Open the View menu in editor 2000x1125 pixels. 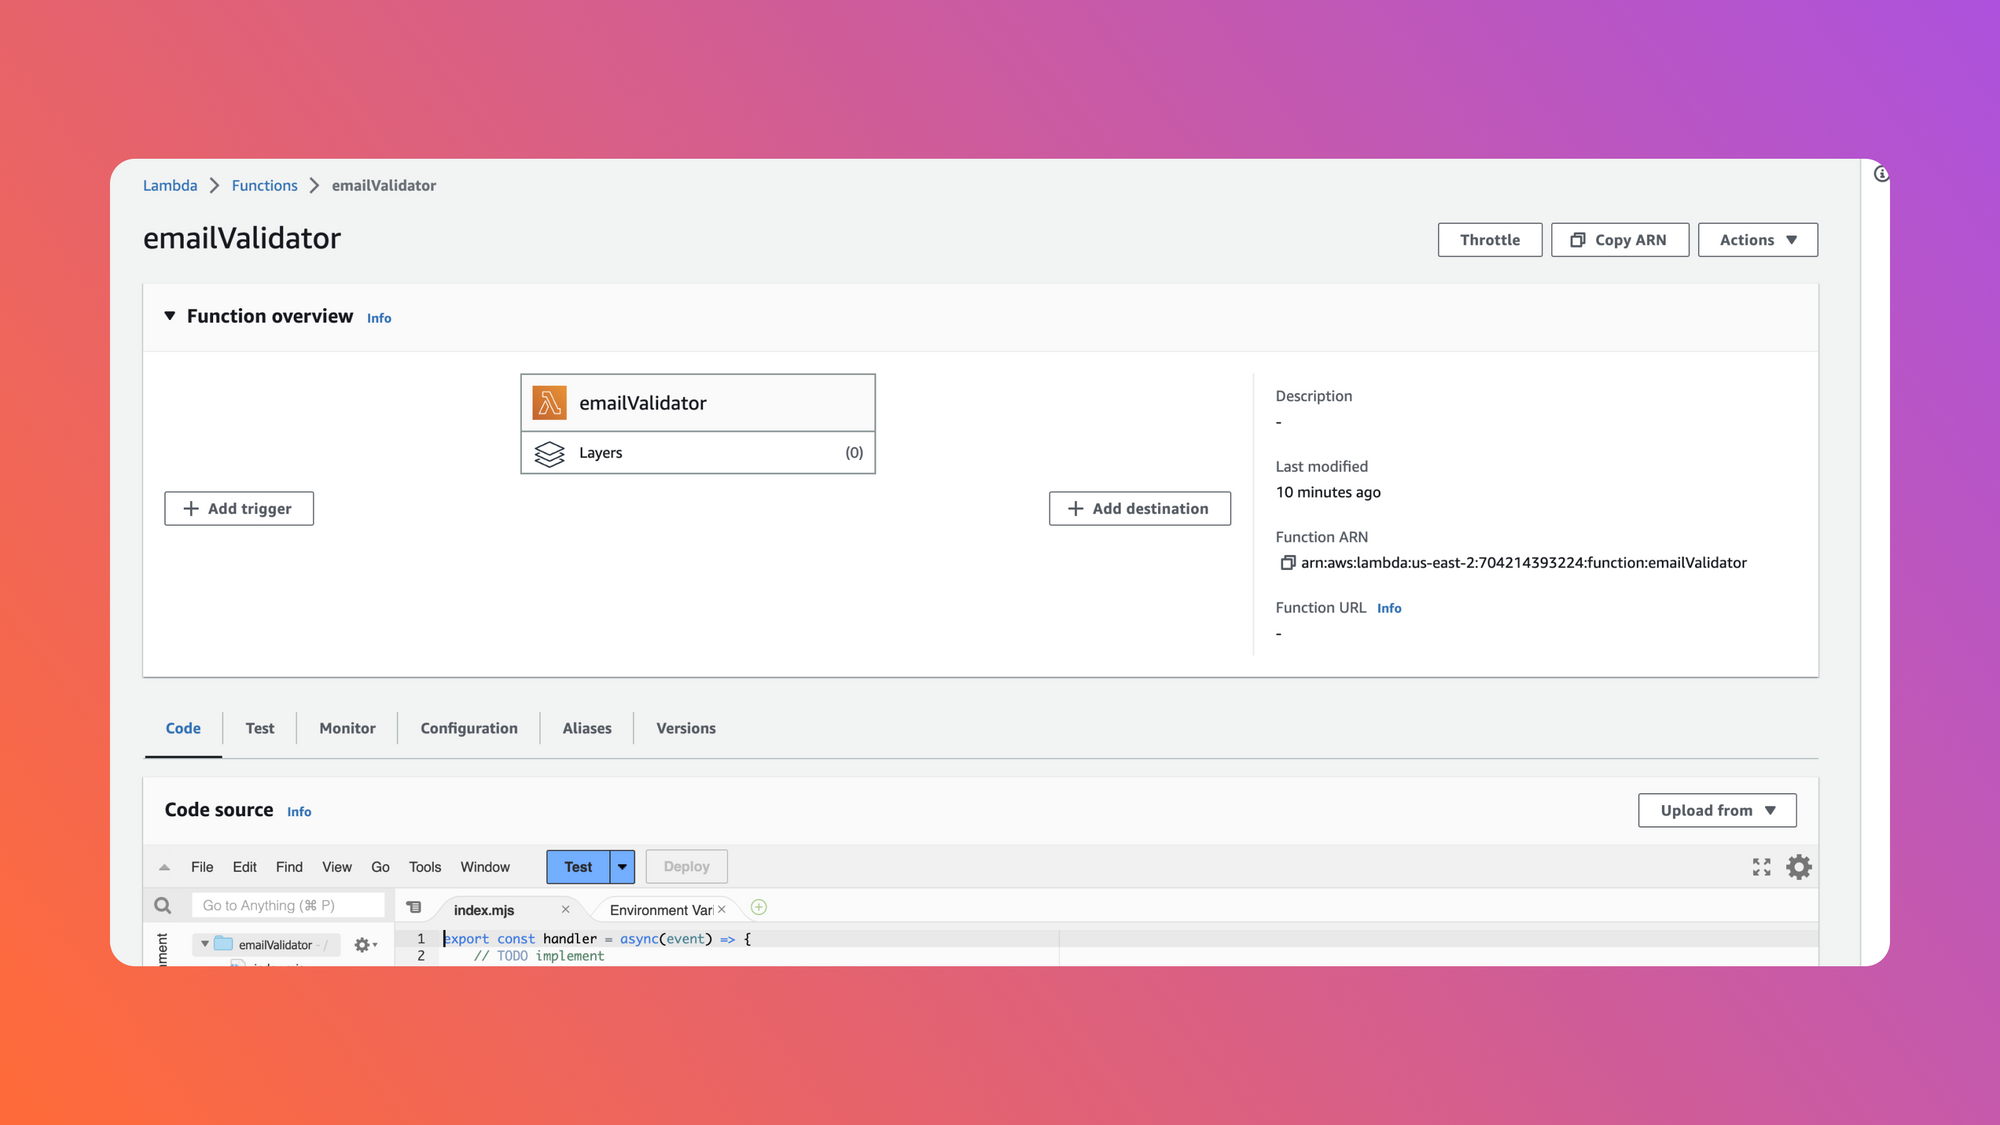pos(337,867)
